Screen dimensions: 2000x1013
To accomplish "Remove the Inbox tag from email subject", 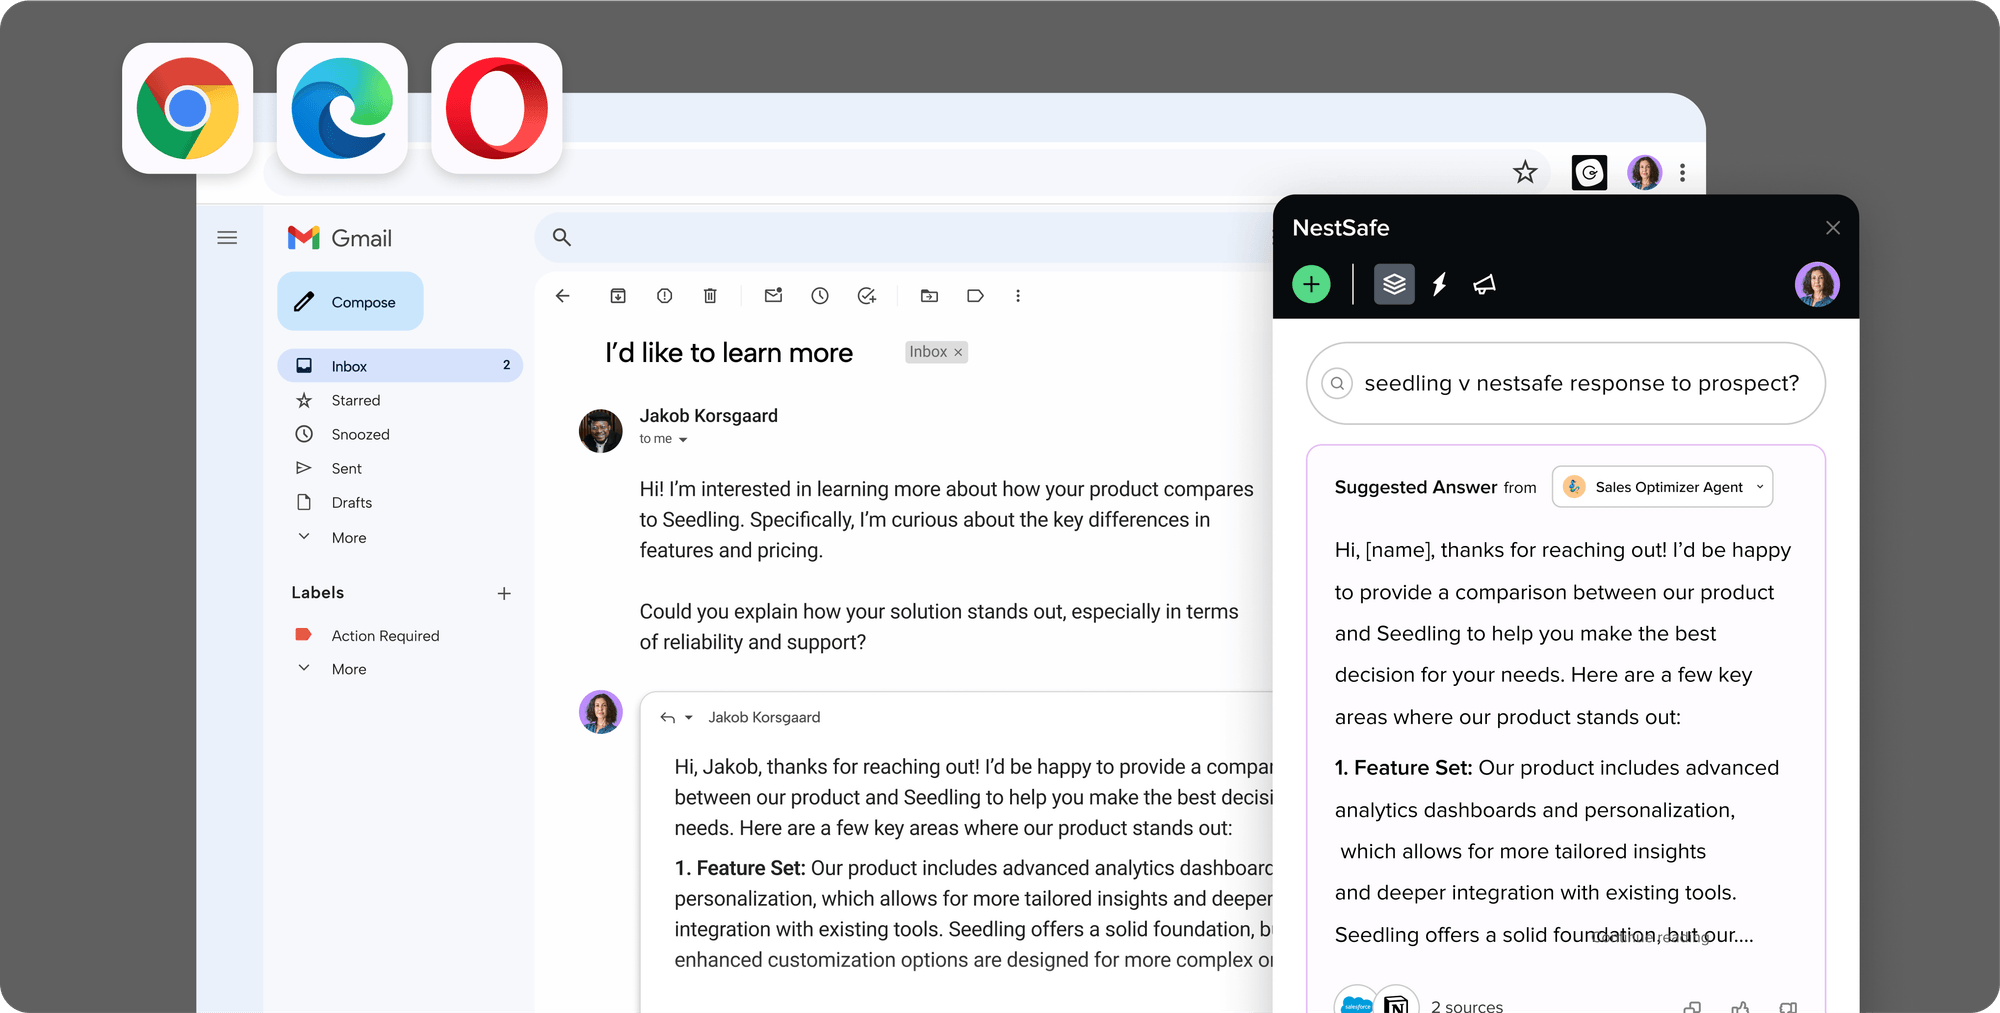I will tap(958, 352).
